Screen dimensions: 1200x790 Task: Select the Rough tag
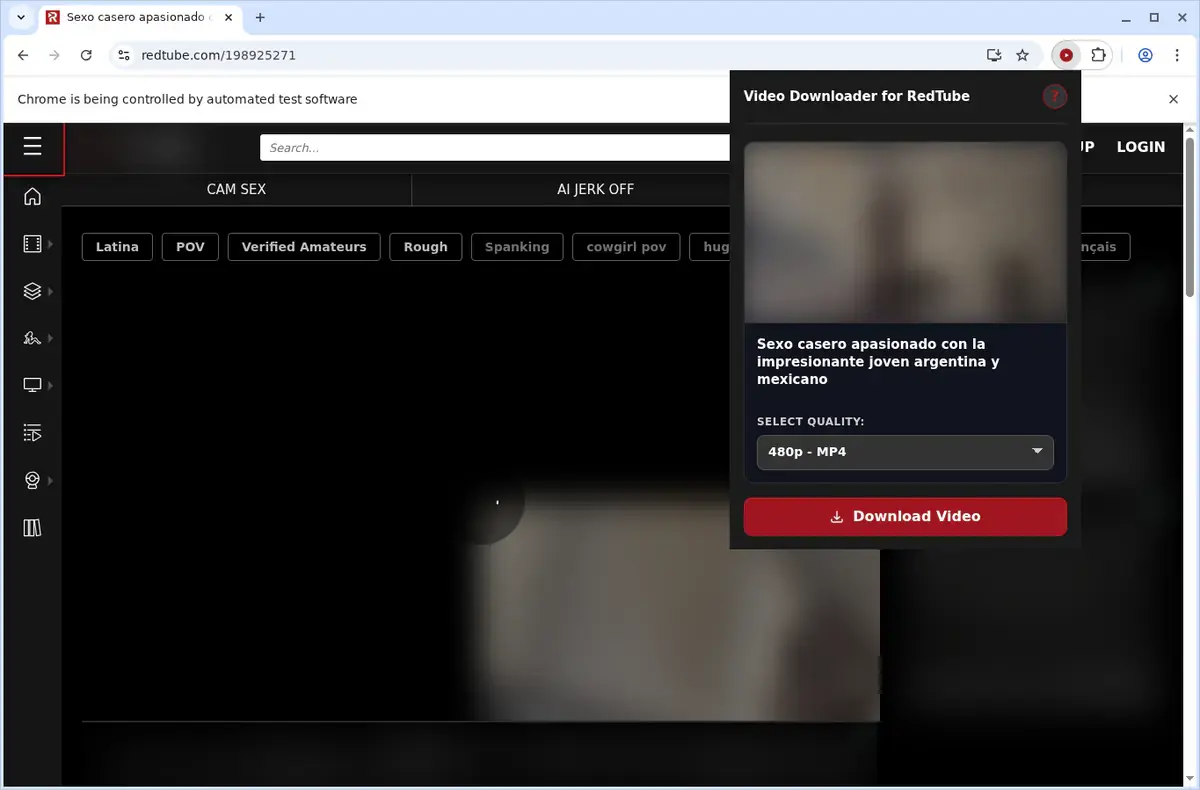click(425, 247)
